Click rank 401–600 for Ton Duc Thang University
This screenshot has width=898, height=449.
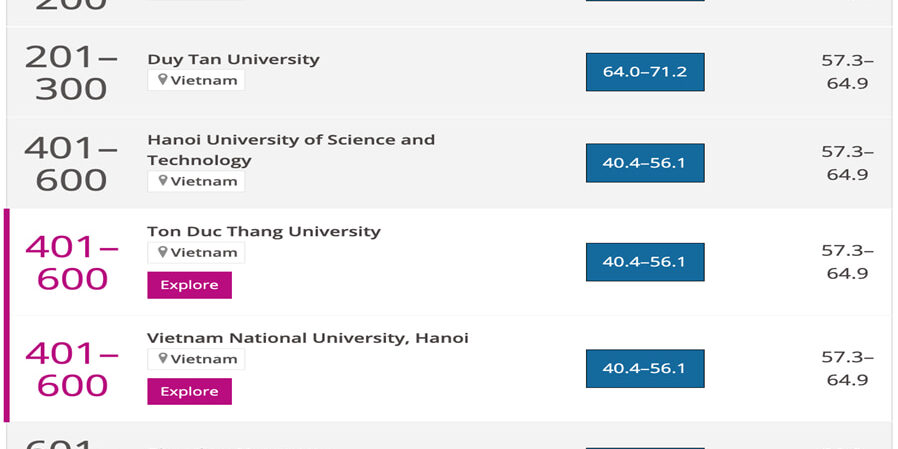(x=71, y=262)
